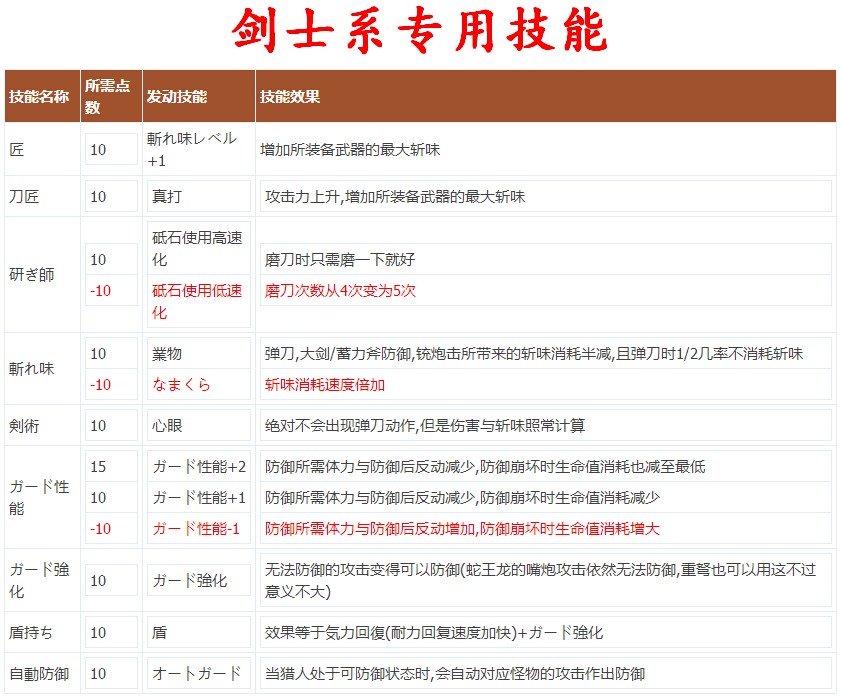842x698 pixels.
Task: Click the effect beginning 效果等于気力回復
Action: 434,632
